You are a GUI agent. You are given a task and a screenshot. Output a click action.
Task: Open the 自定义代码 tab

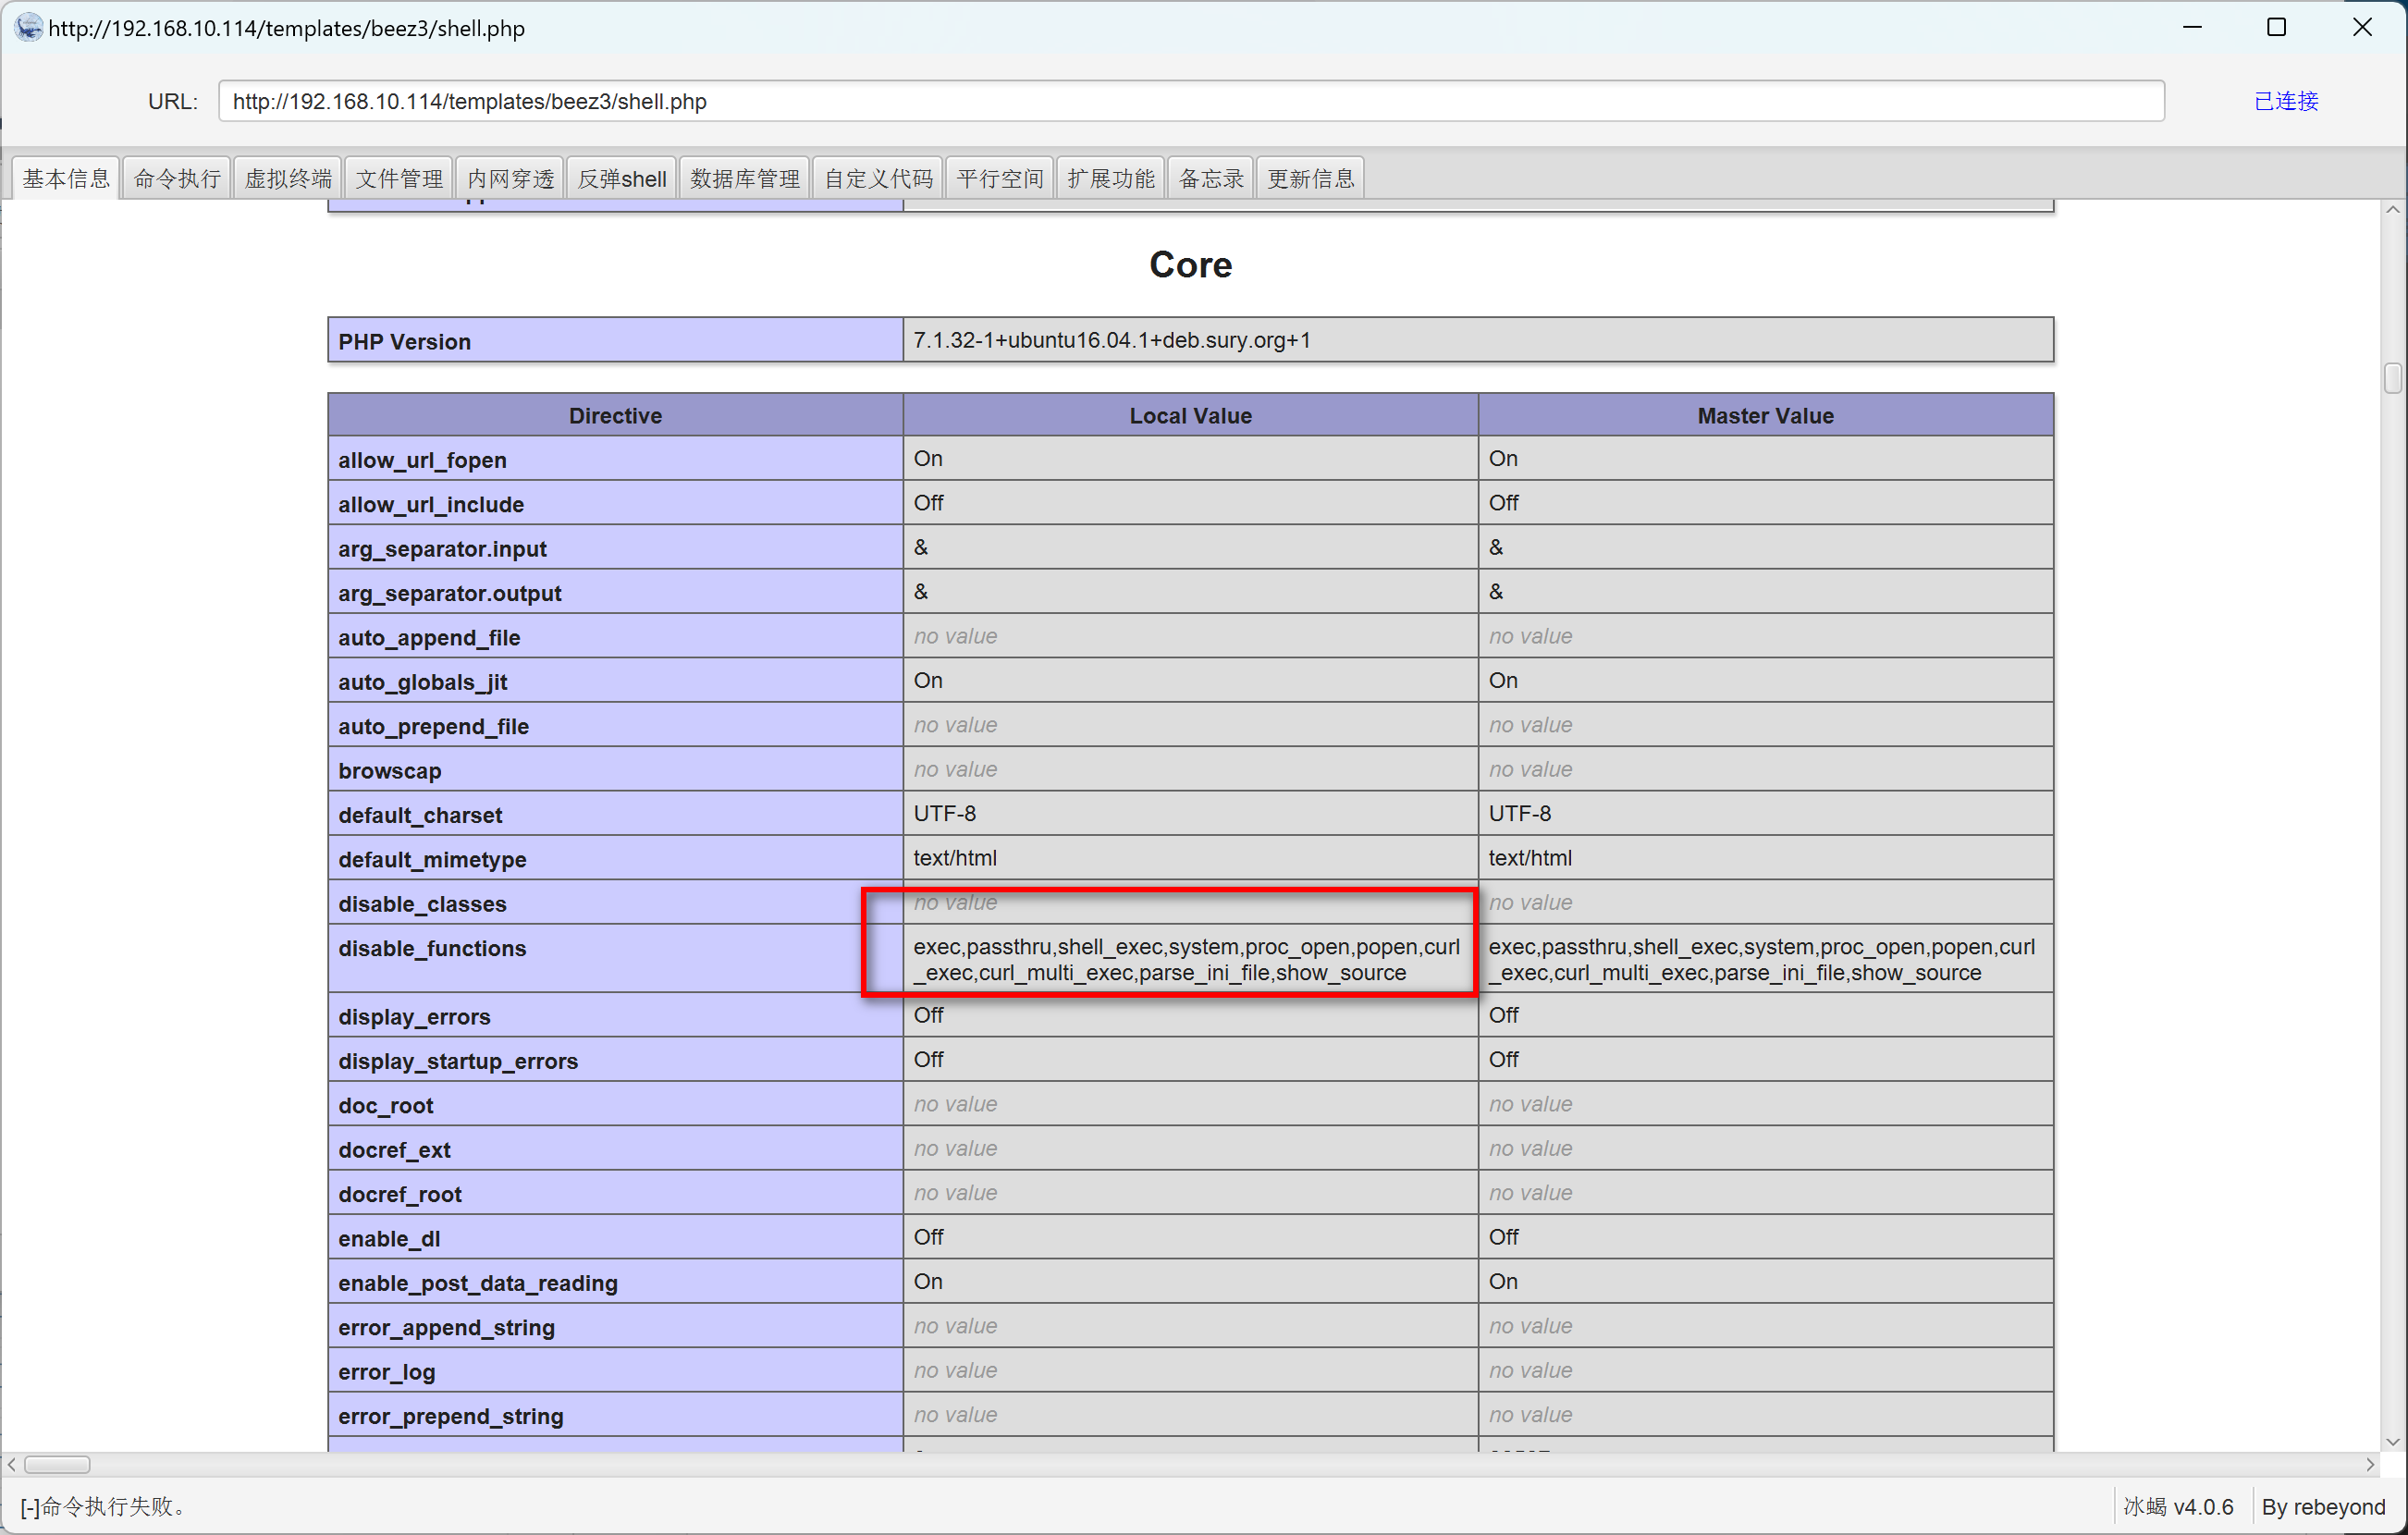(x=878, y=179)
